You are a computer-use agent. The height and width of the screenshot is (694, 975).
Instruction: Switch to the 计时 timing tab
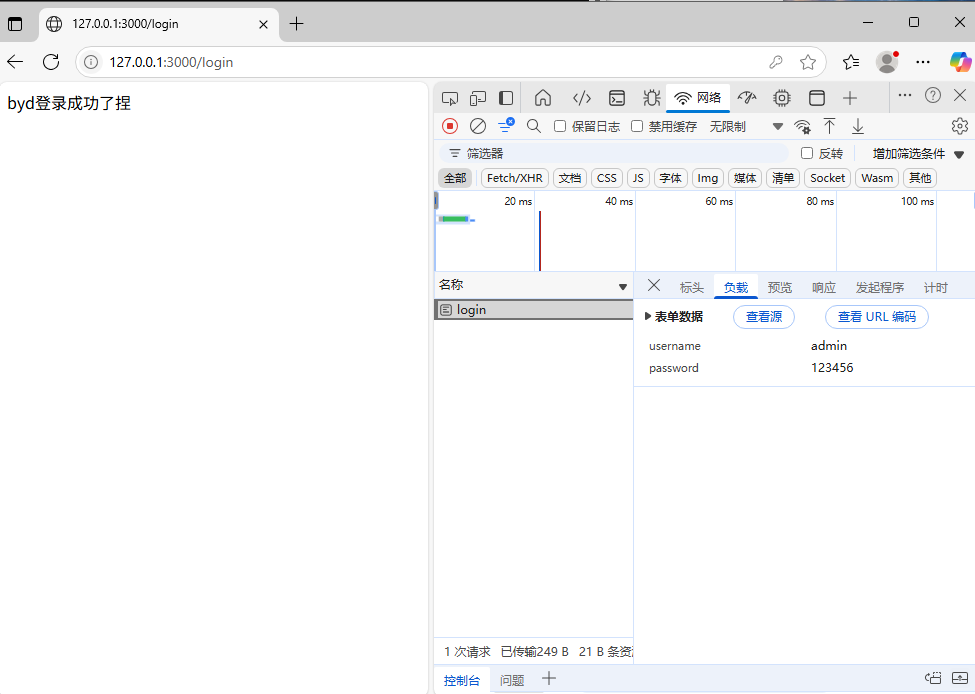[936, 287]
